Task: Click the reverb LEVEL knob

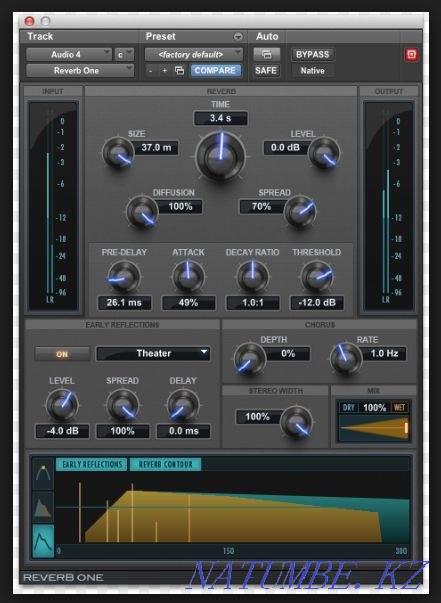Action: point(324,153)
